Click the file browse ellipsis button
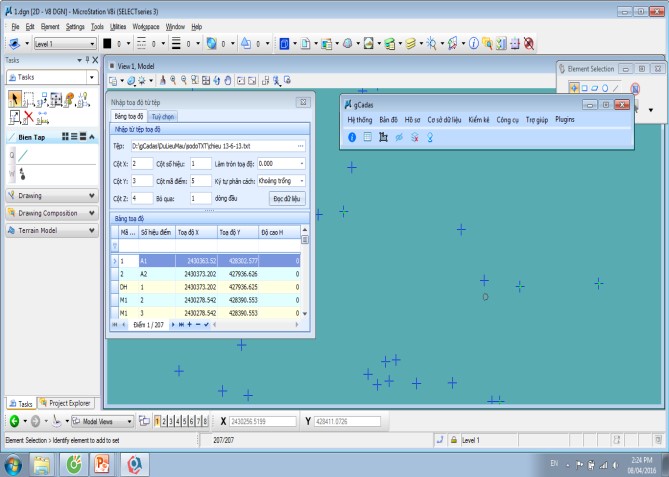Screen dimensions: 669x477 (300, 146)
